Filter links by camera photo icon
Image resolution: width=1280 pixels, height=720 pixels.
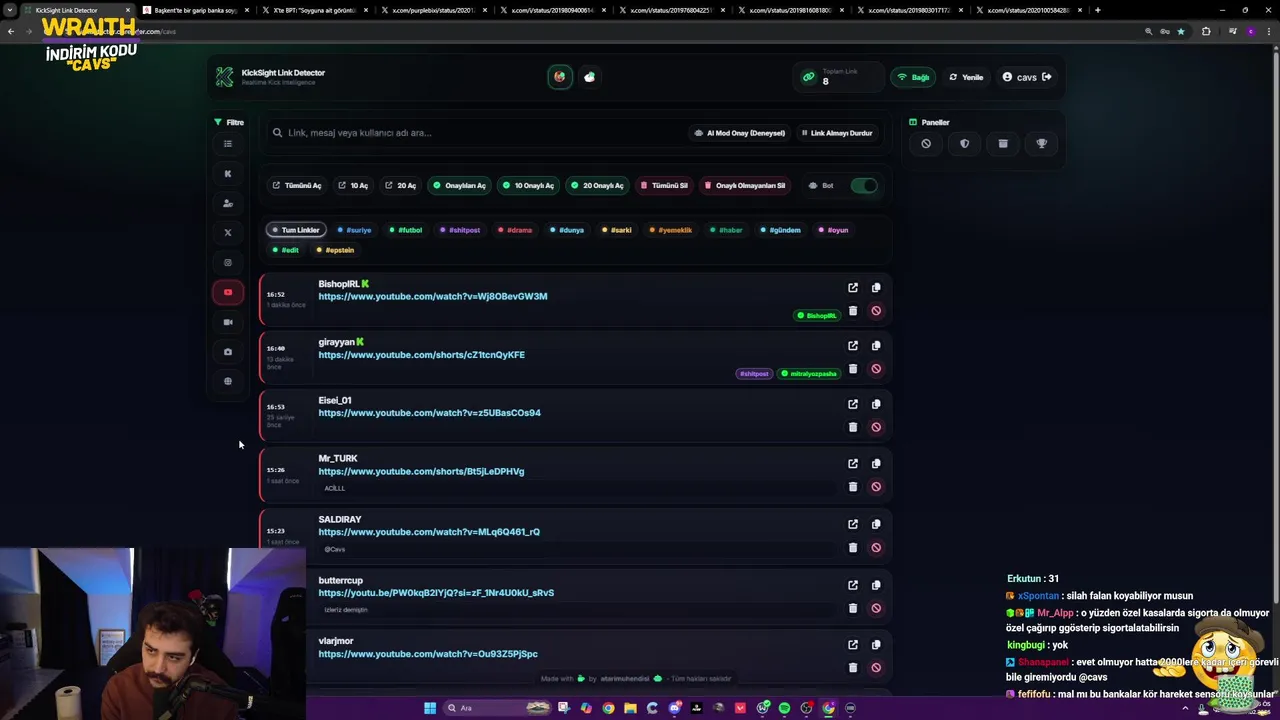click(x=228, y=352)
